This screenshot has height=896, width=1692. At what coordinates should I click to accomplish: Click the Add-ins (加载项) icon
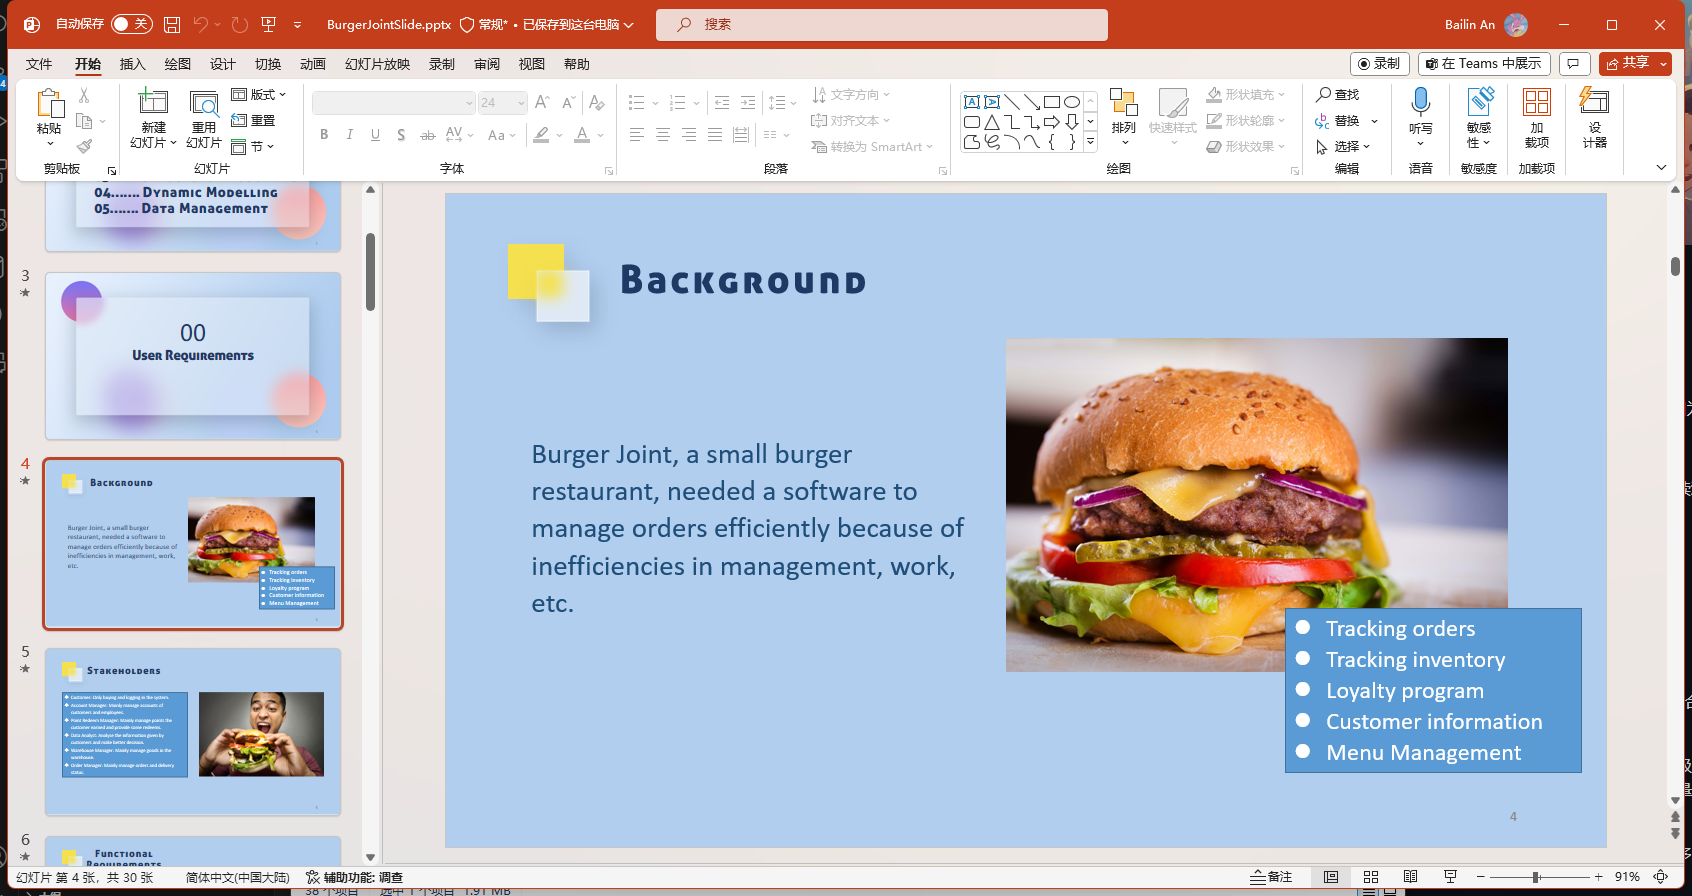point(1536,102)
